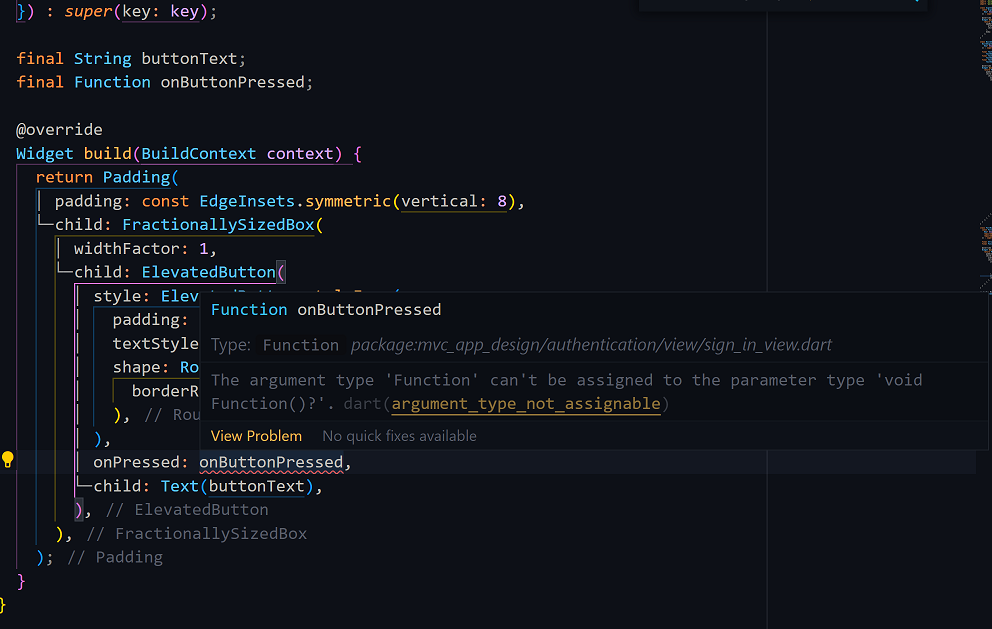
Task: Click the underlined onButtonPressed argument
Action: [x=271, y=463]
